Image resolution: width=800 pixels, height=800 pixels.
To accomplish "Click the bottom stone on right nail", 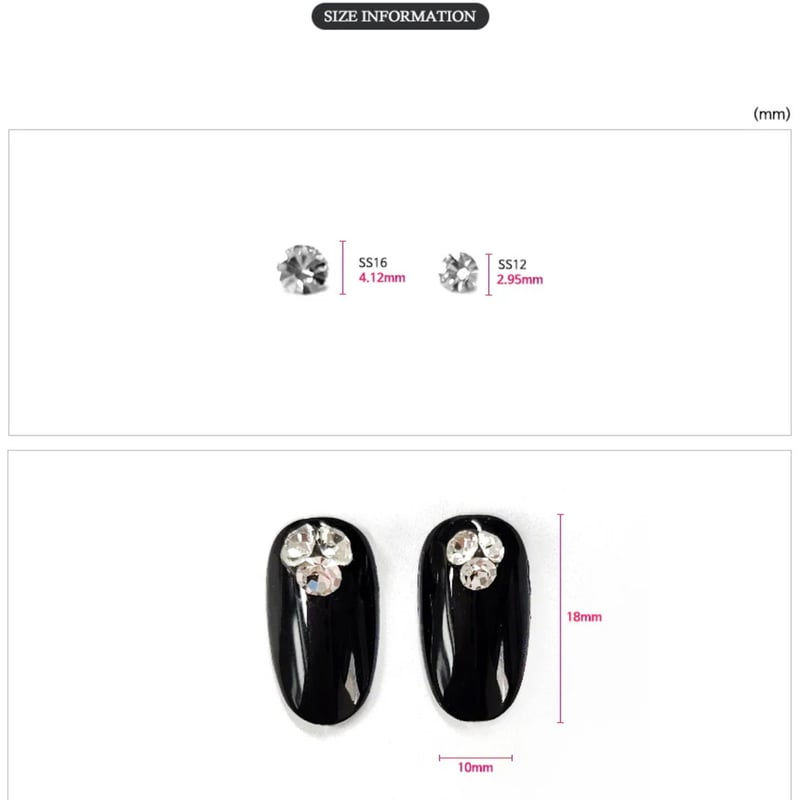I will tap(478, 573).
